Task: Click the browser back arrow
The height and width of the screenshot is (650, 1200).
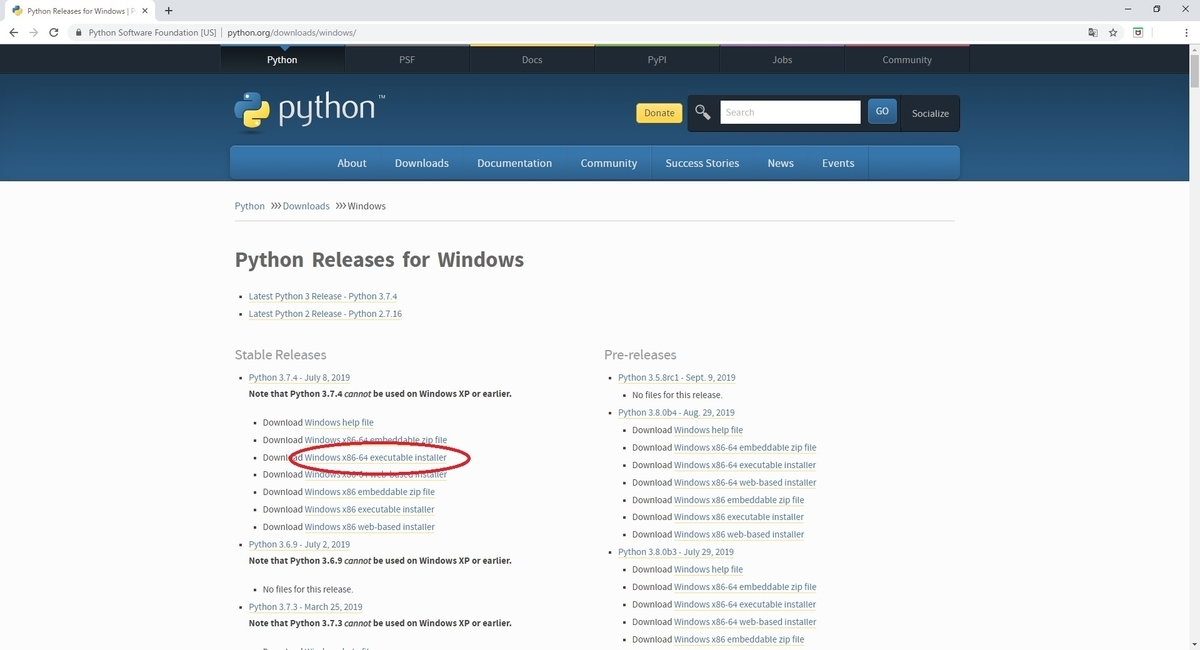Action: click(x=14, y=32)
